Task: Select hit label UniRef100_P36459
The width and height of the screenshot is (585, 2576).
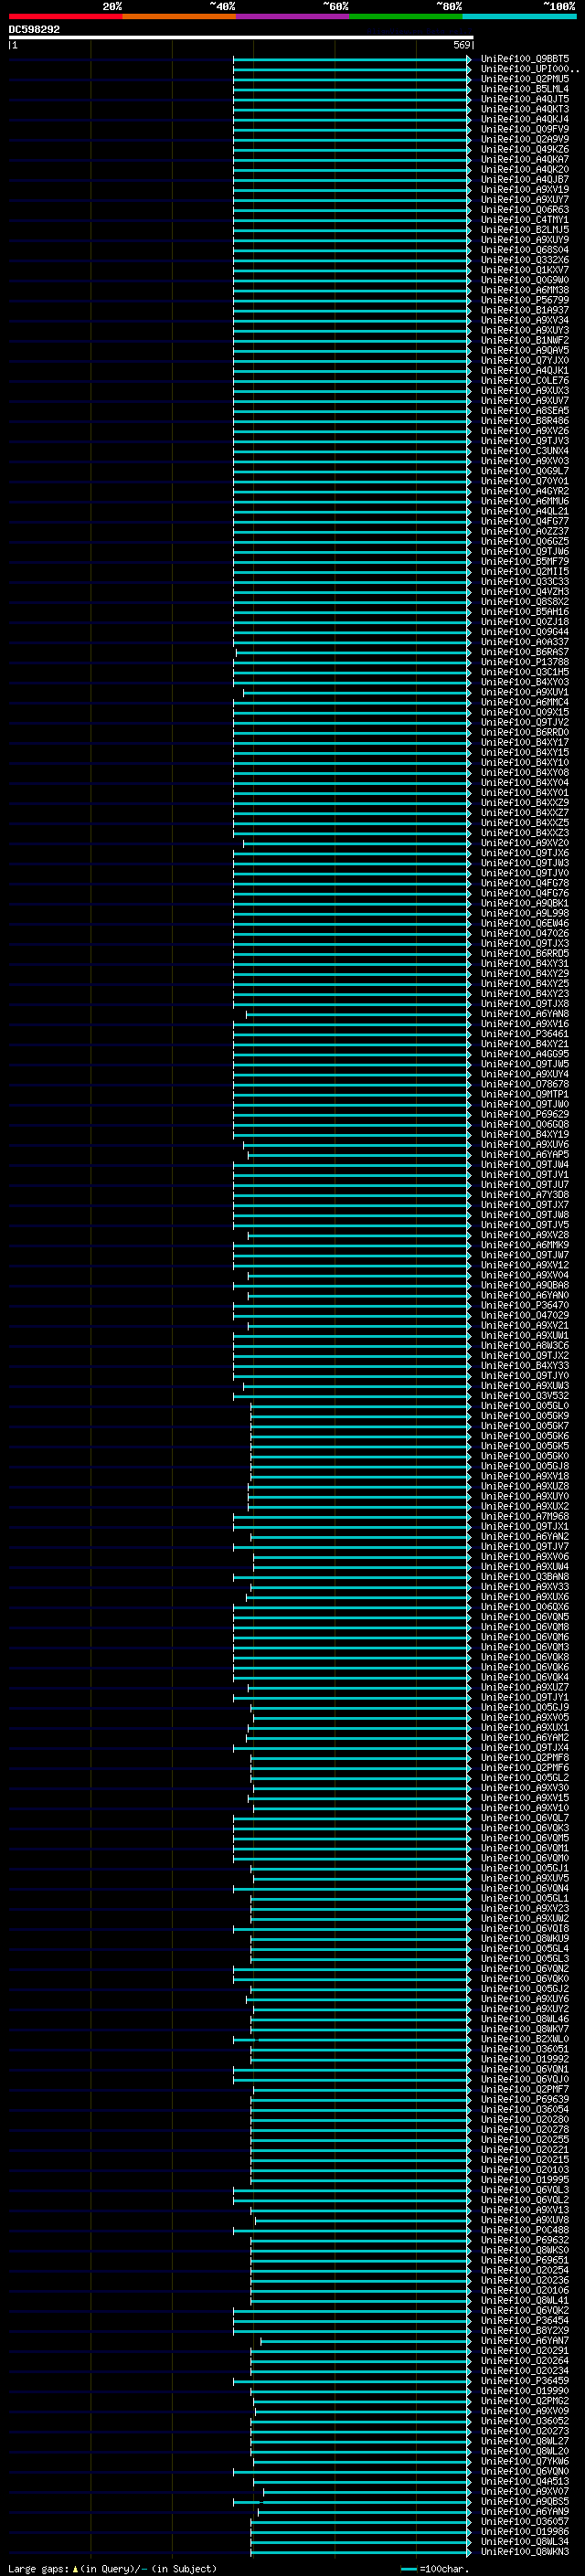Action: (x=525, y=2381)
